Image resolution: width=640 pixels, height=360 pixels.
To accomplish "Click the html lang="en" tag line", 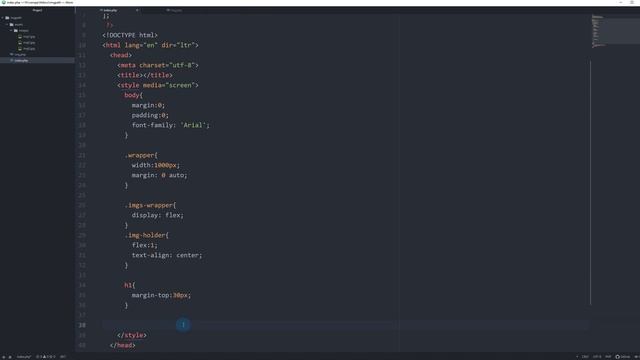I will pos(150,45).
